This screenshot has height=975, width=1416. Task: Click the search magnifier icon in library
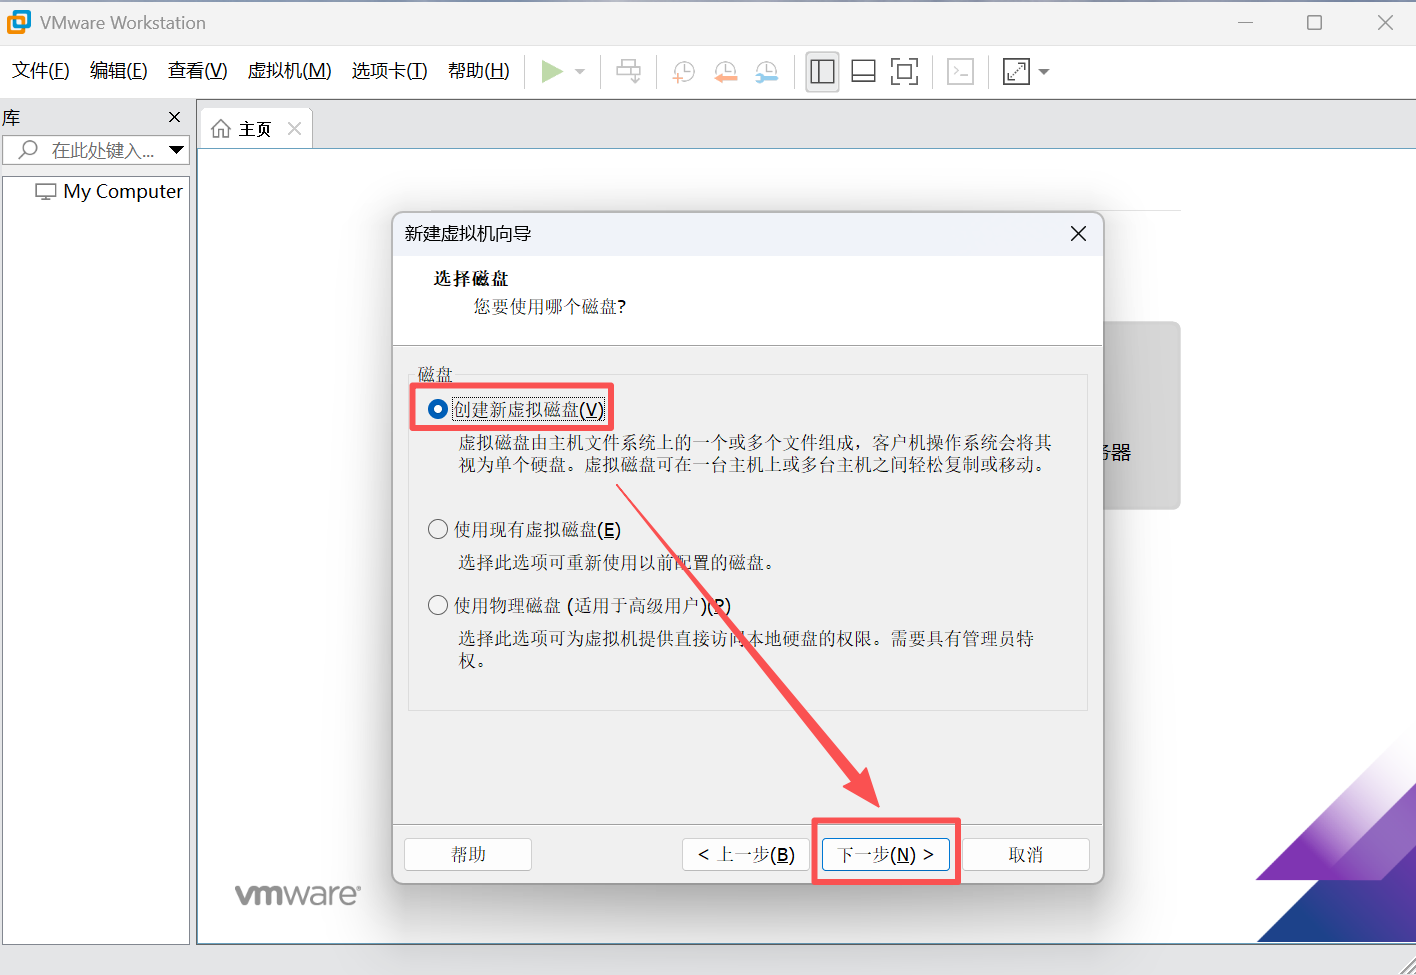(x=28, y=150)
